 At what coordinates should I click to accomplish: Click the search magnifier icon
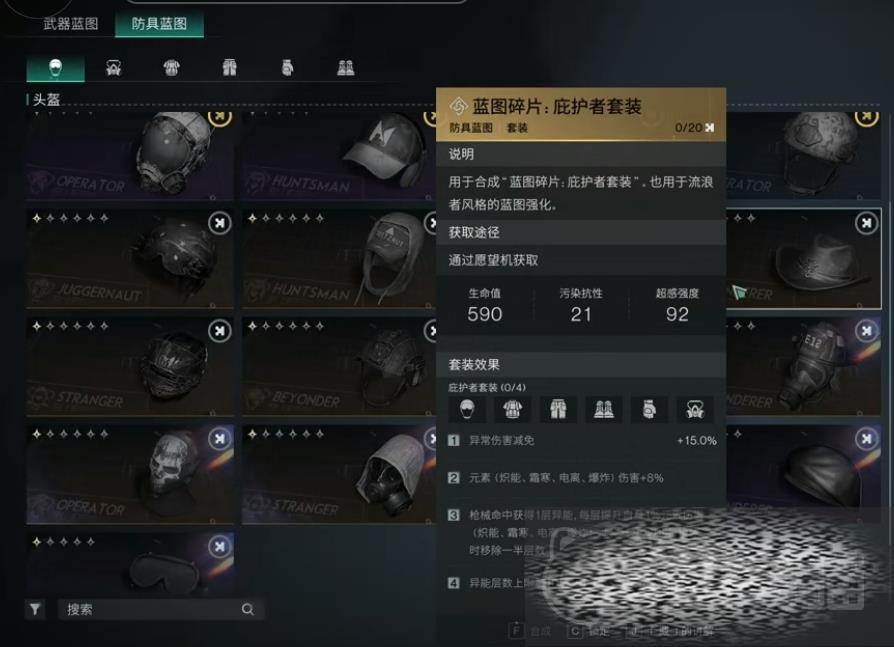[247, 609]
